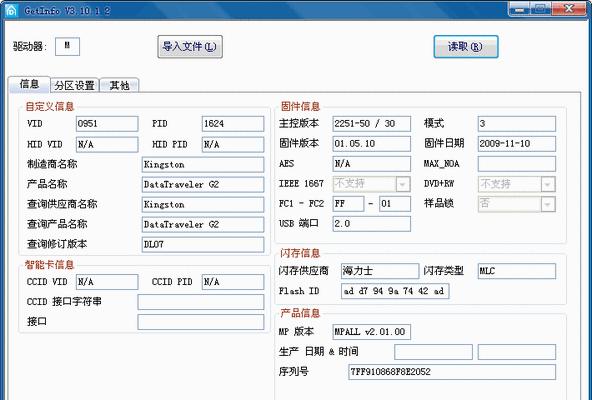The height and width of the screenshot is (400, 592).
Task: Expand the DVD+RW dropdown
Action: (x=547, y=184)
